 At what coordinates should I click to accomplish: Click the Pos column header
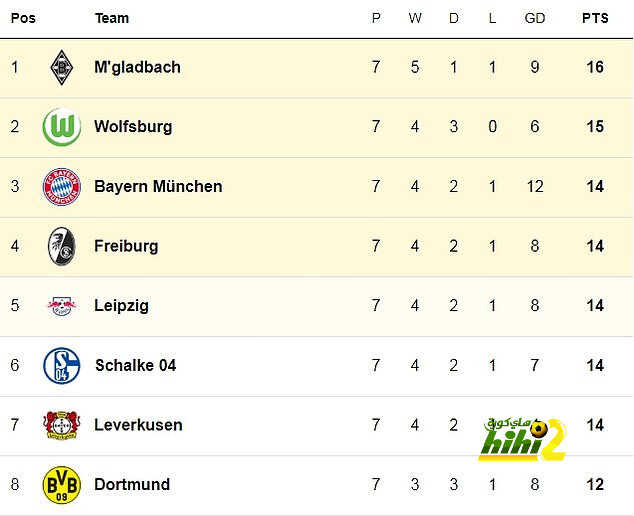[x=23, y=18]
